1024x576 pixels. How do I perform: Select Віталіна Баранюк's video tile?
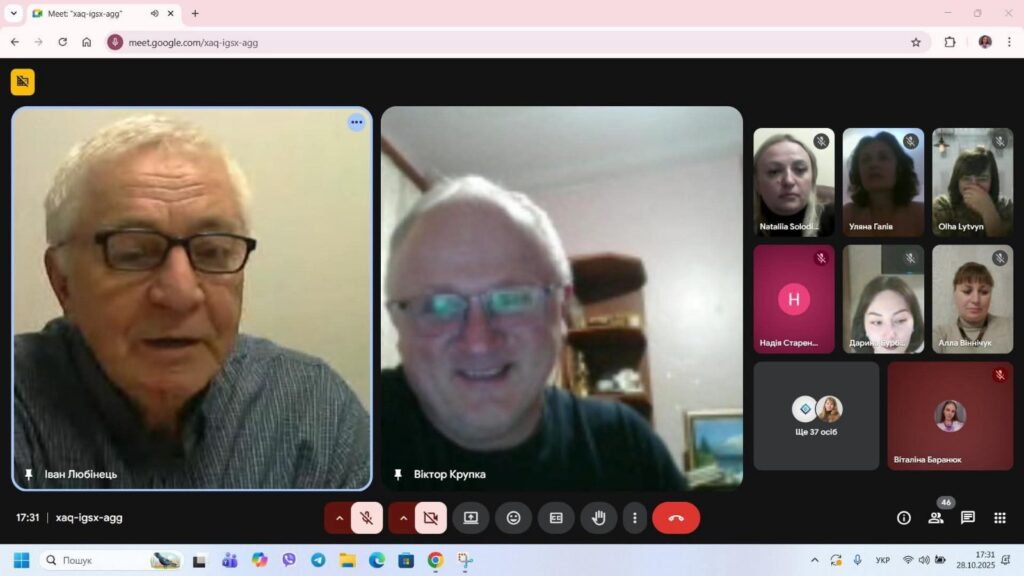(950, 416)
